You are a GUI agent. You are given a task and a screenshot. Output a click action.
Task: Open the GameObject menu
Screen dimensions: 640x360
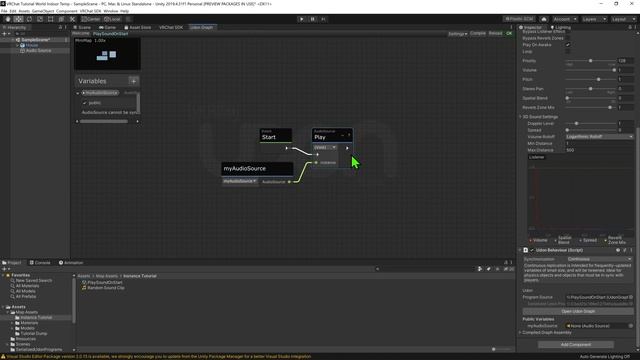pyautogui.click(x=43, y=11)
